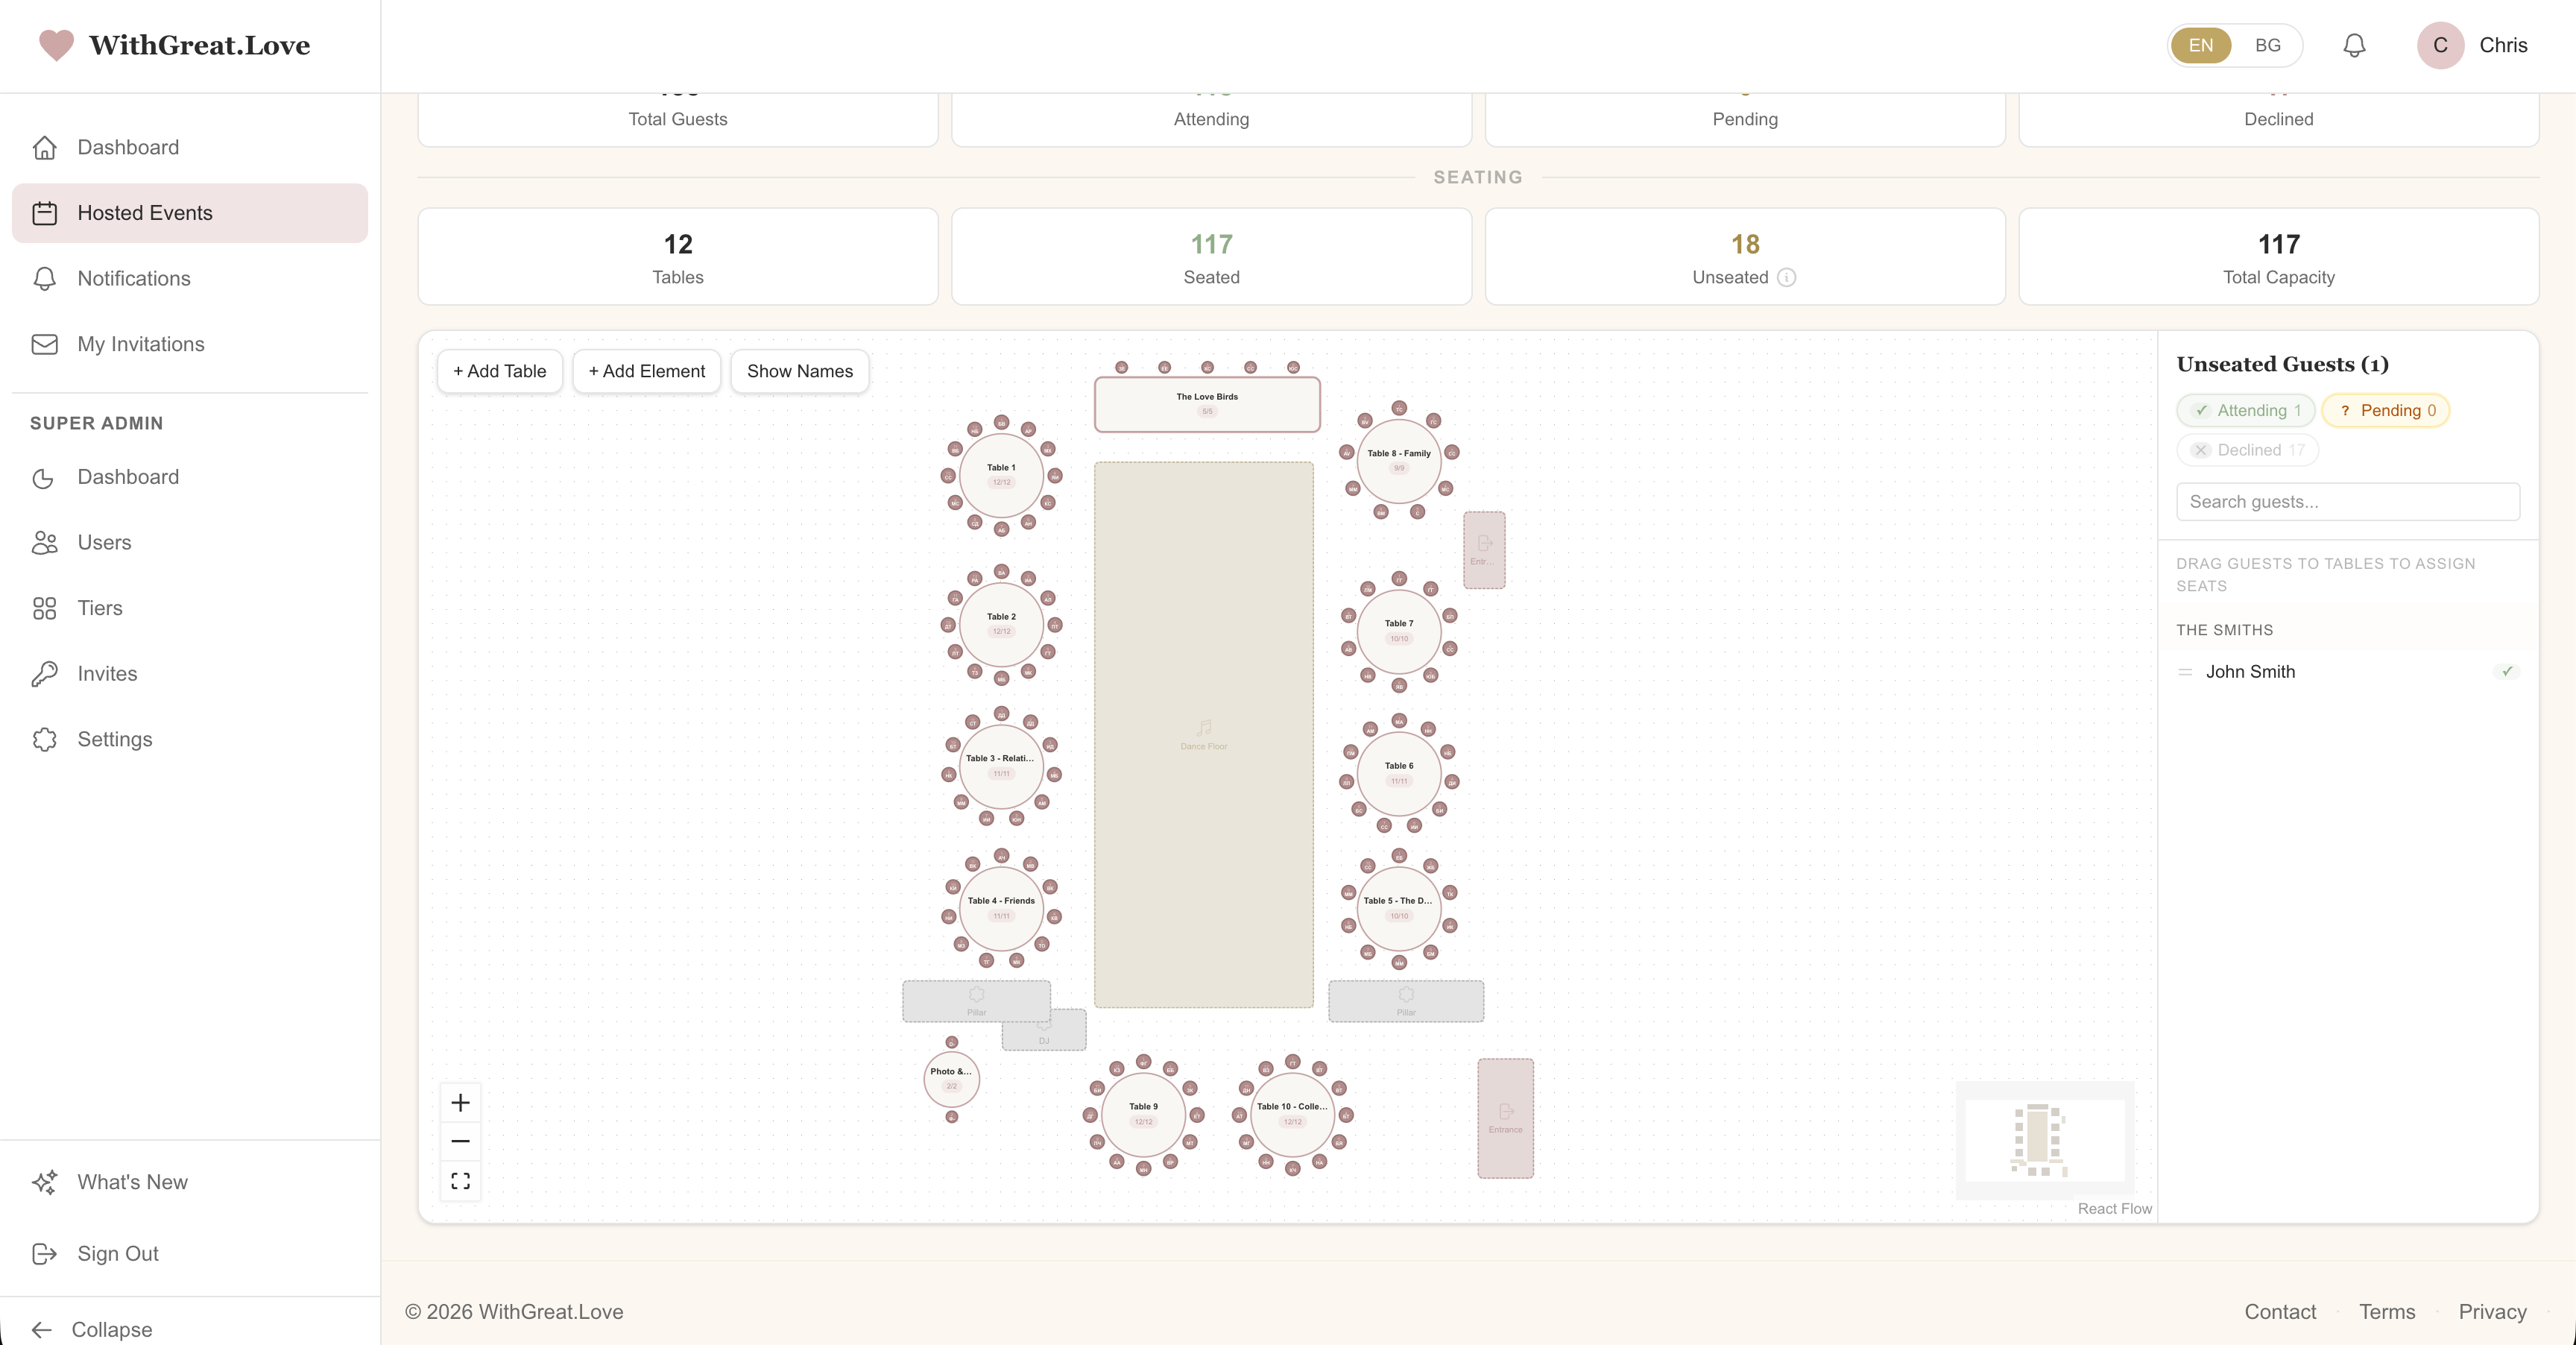Click the WithGreat.Love heart logo
The image size is (2576, 1345).
click(56, 45)
